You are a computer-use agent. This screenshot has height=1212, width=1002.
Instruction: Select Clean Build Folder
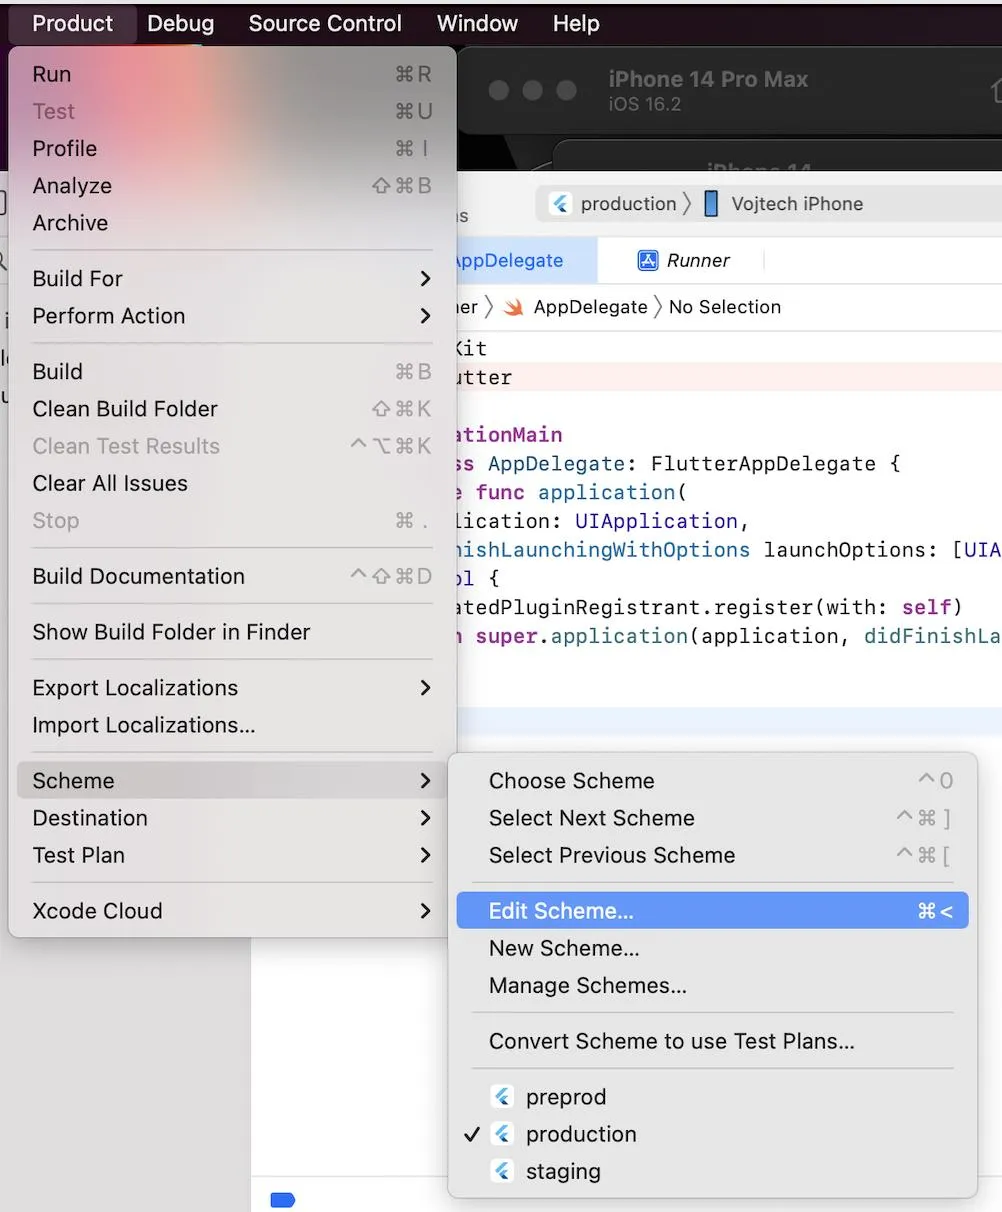click(232, 409)
